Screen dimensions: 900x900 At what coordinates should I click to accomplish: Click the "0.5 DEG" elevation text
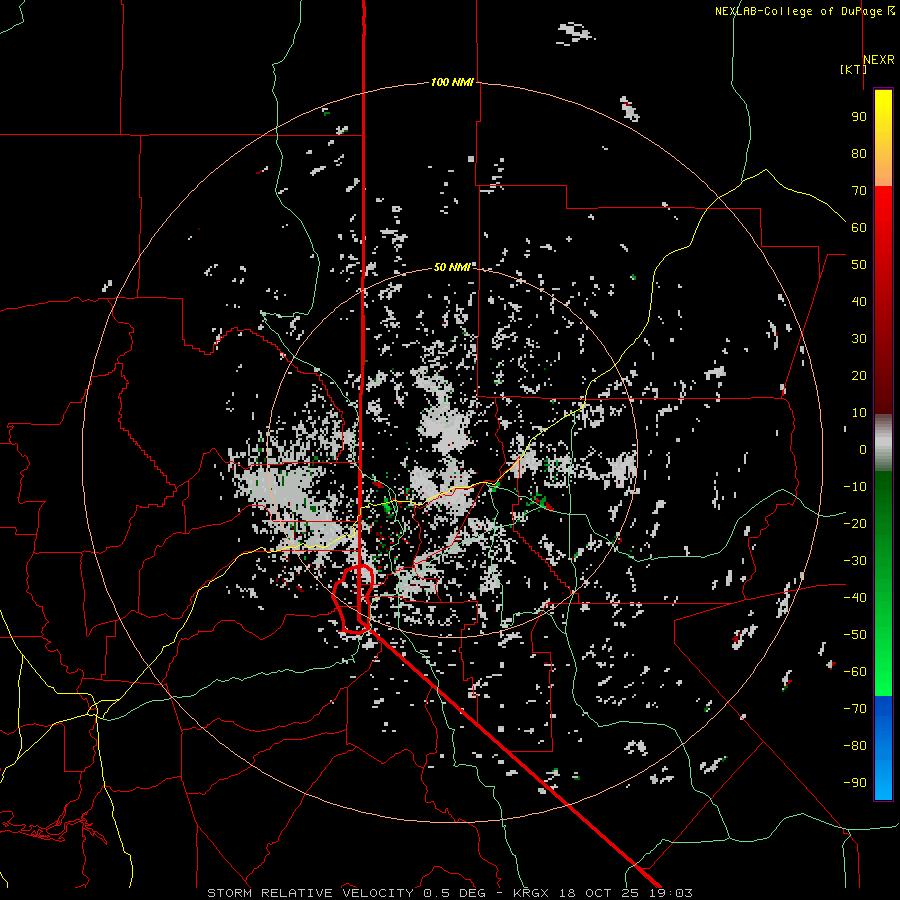(x=455, y=893)
